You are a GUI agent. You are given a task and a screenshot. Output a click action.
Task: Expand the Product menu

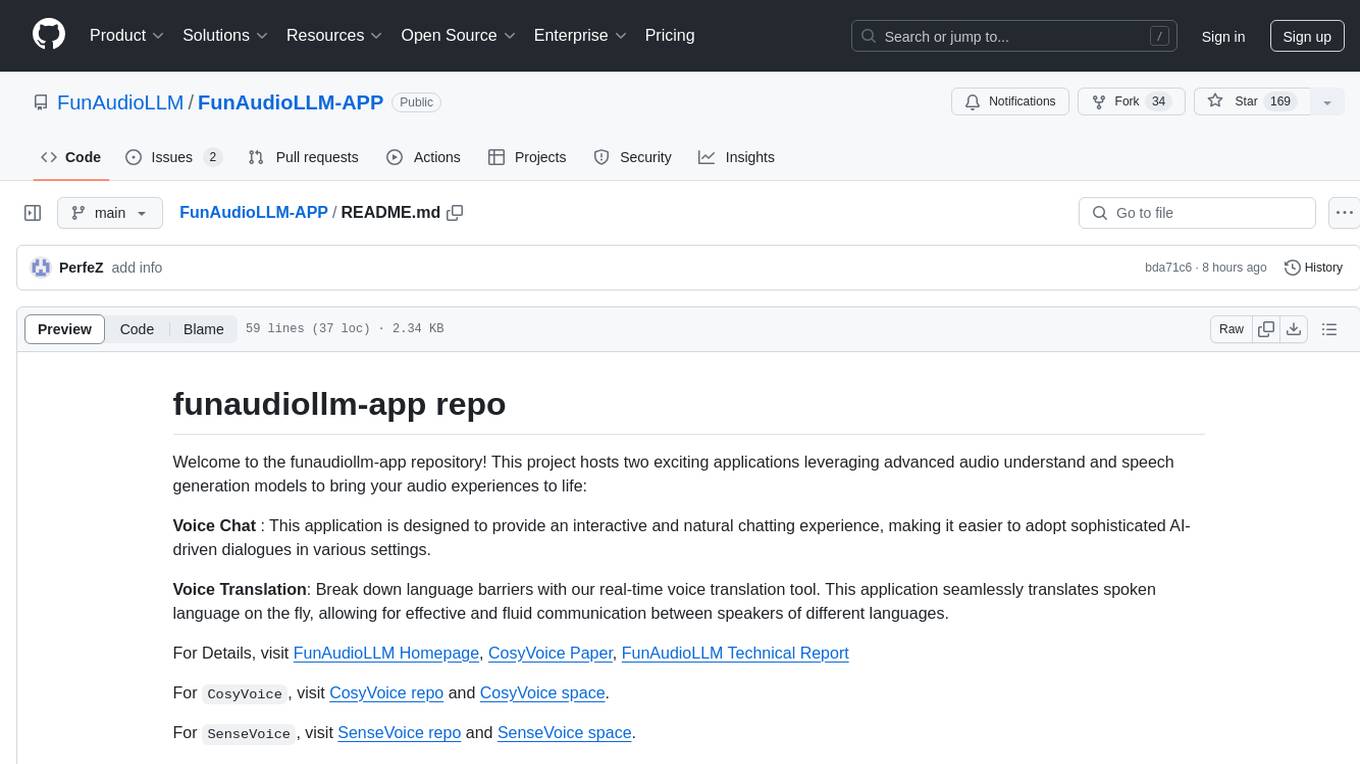click(x=127, y=35)
